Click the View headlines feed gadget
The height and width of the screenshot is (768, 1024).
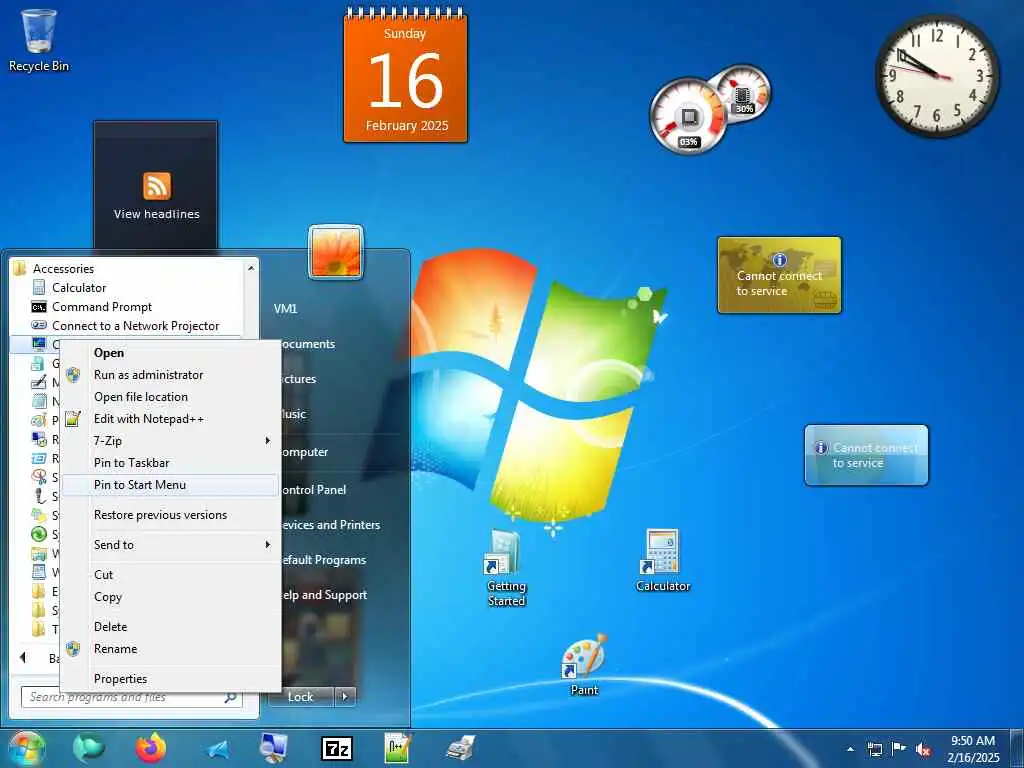pyautogui.click(x=156, y=185)
